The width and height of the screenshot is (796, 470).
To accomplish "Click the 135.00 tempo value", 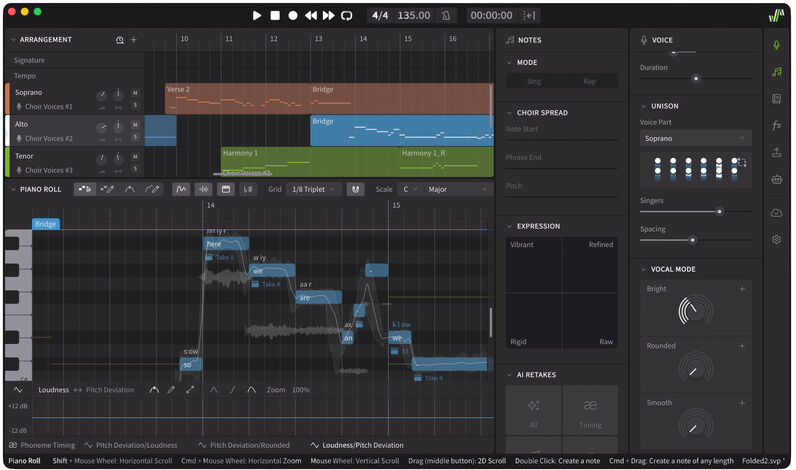I will pyautogui.click(x=414, y=16).
